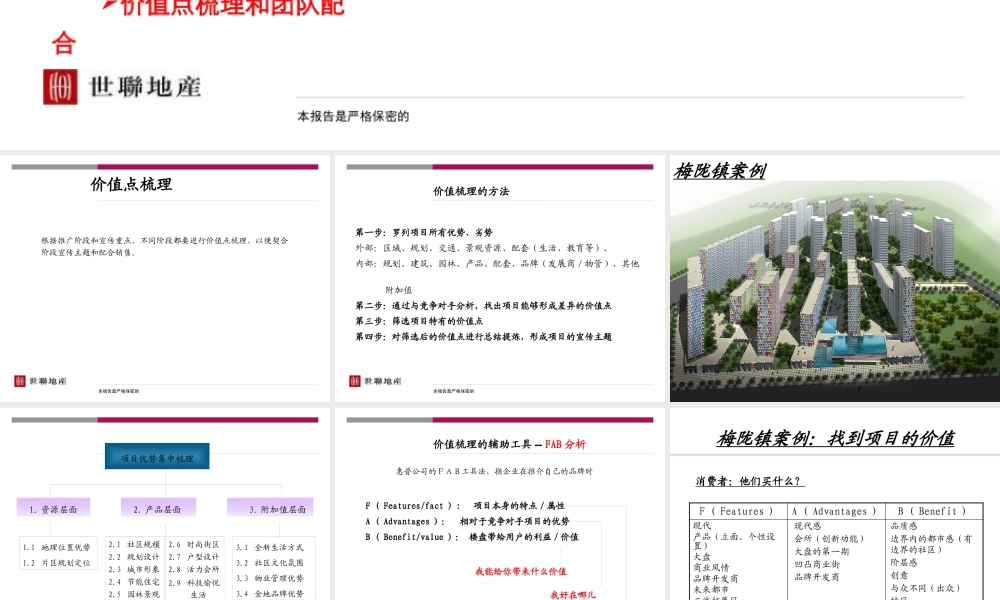Click the small 世联地产 logo in the 价值梳理的方法 slide footer
Viewport: 1000px width, 600px height.
(375, 381)
